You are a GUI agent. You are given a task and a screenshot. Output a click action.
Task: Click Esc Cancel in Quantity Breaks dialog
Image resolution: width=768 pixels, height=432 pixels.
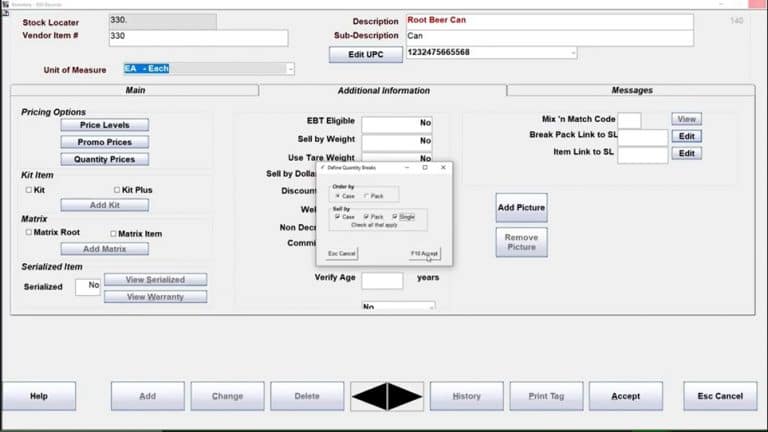pos(342,254)
